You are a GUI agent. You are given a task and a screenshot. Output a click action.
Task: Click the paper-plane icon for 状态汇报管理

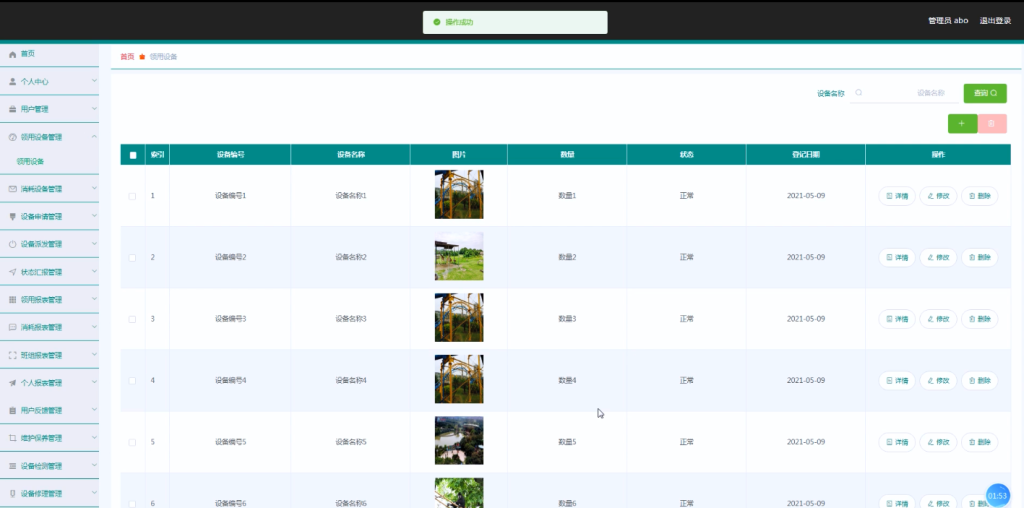[x=12, y=272]
